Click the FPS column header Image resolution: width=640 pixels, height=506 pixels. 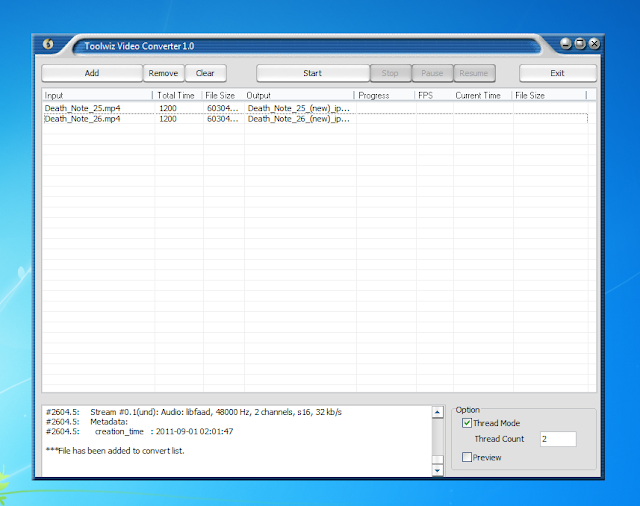coord(434,95)
